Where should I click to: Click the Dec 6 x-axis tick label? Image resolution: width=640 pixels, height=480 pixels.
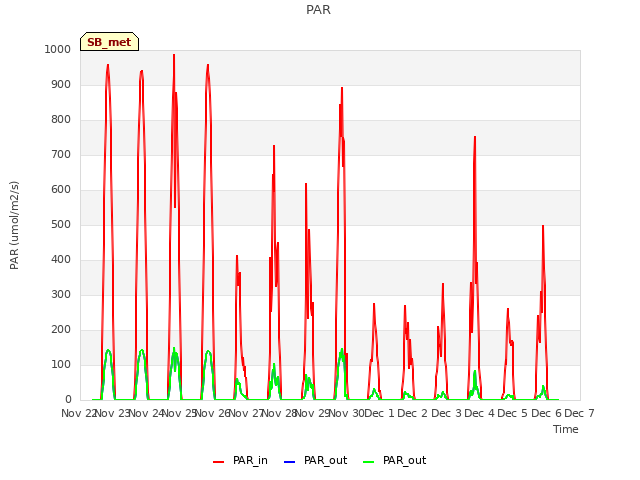(x=547, y=413)
